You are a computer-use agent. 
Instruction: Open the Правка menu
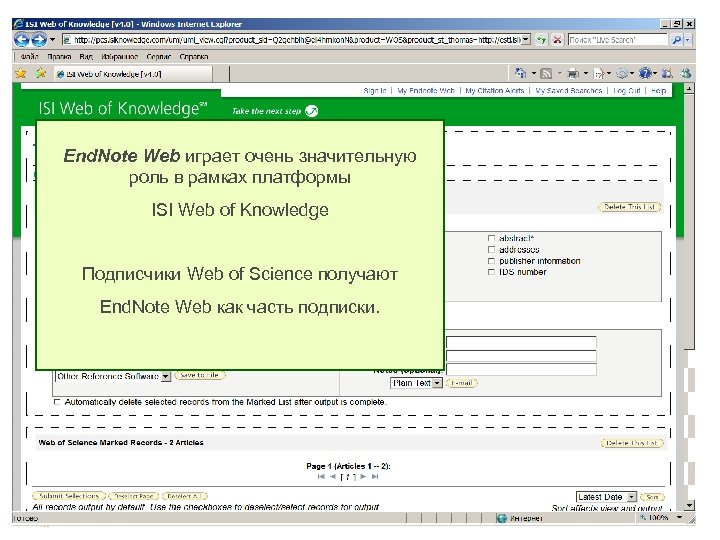[59, 56]
